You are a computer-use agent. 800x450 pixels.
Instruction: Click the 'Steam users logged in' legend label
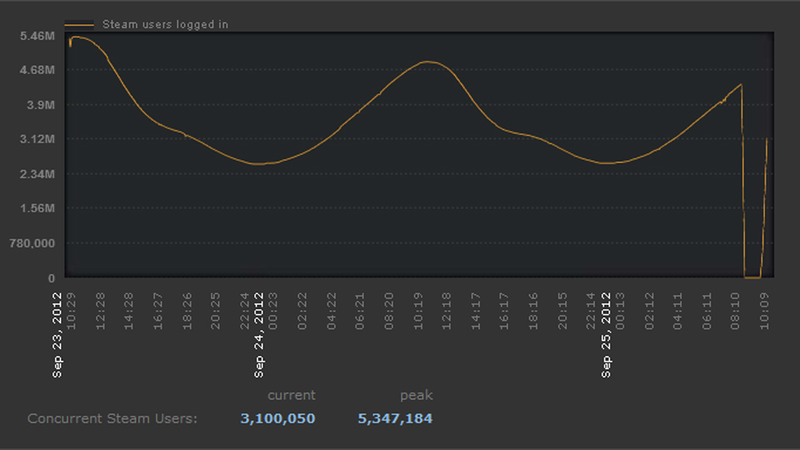pyautogui.click(x=165, y=24)
